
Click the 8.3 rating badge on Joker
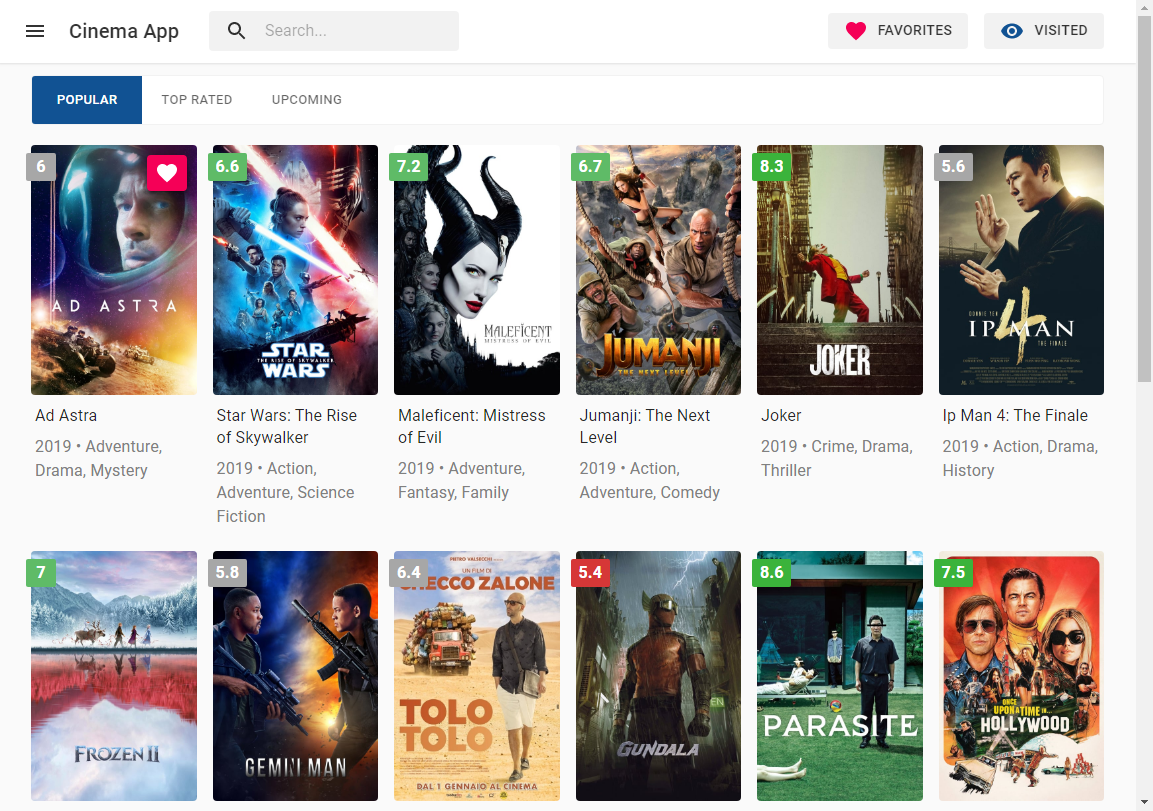click(771, 166)
